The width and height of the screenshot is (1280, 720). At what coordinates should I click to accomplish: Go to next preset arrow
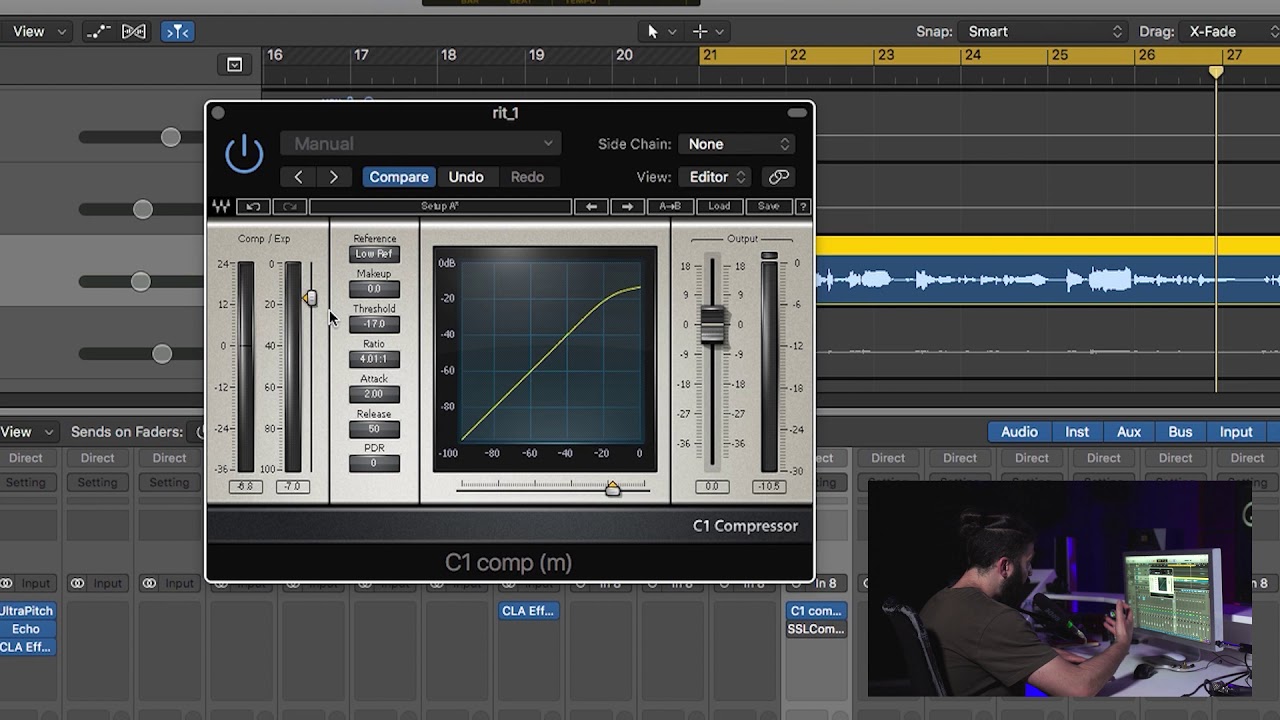tap(334, 177)
